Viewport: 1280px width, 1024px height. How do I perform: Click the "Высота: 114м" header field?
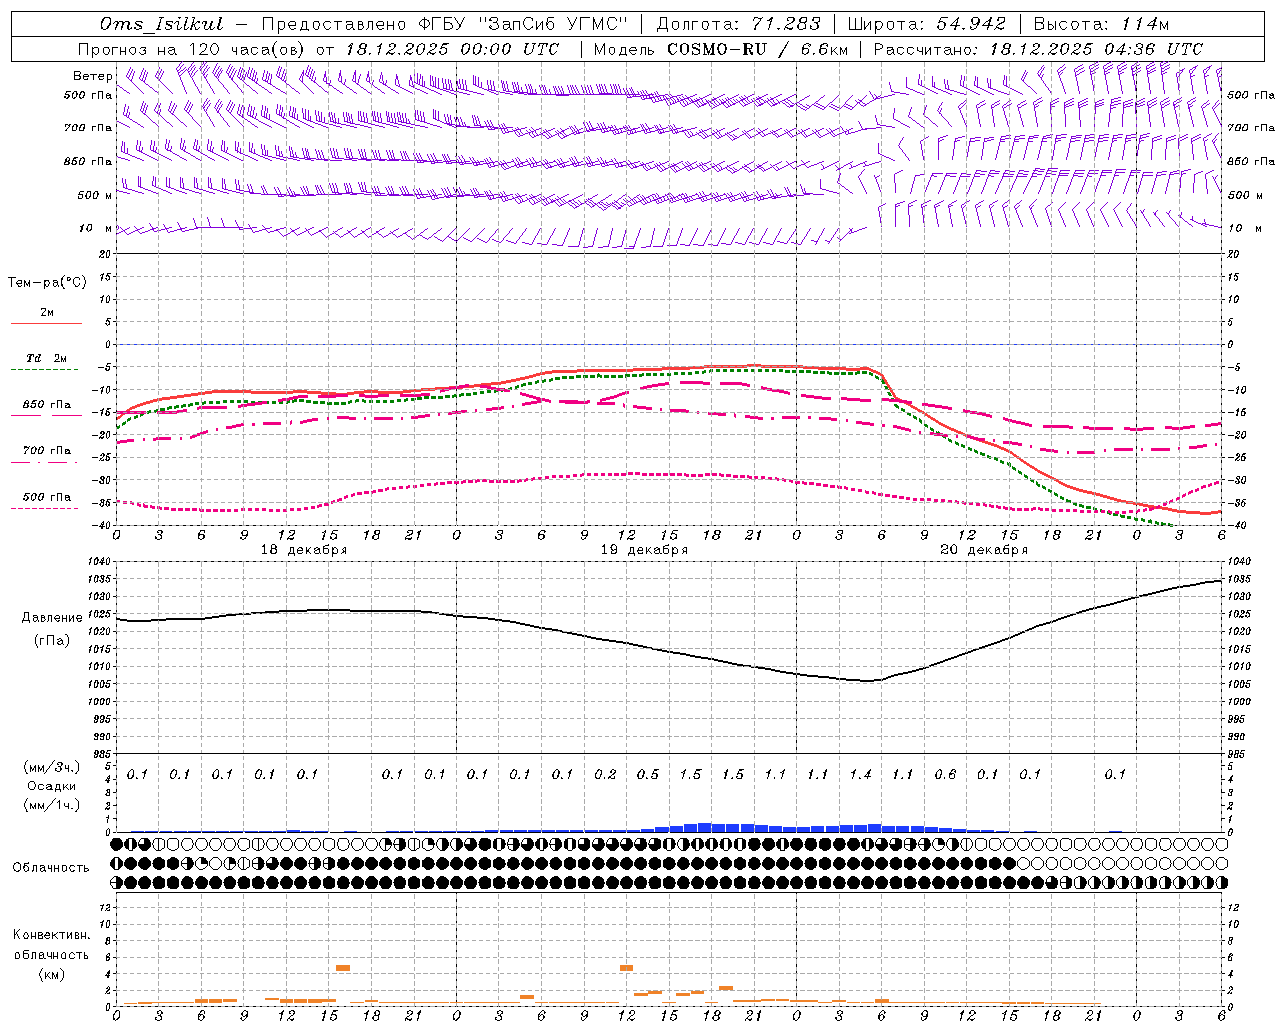click(1101, 24)
